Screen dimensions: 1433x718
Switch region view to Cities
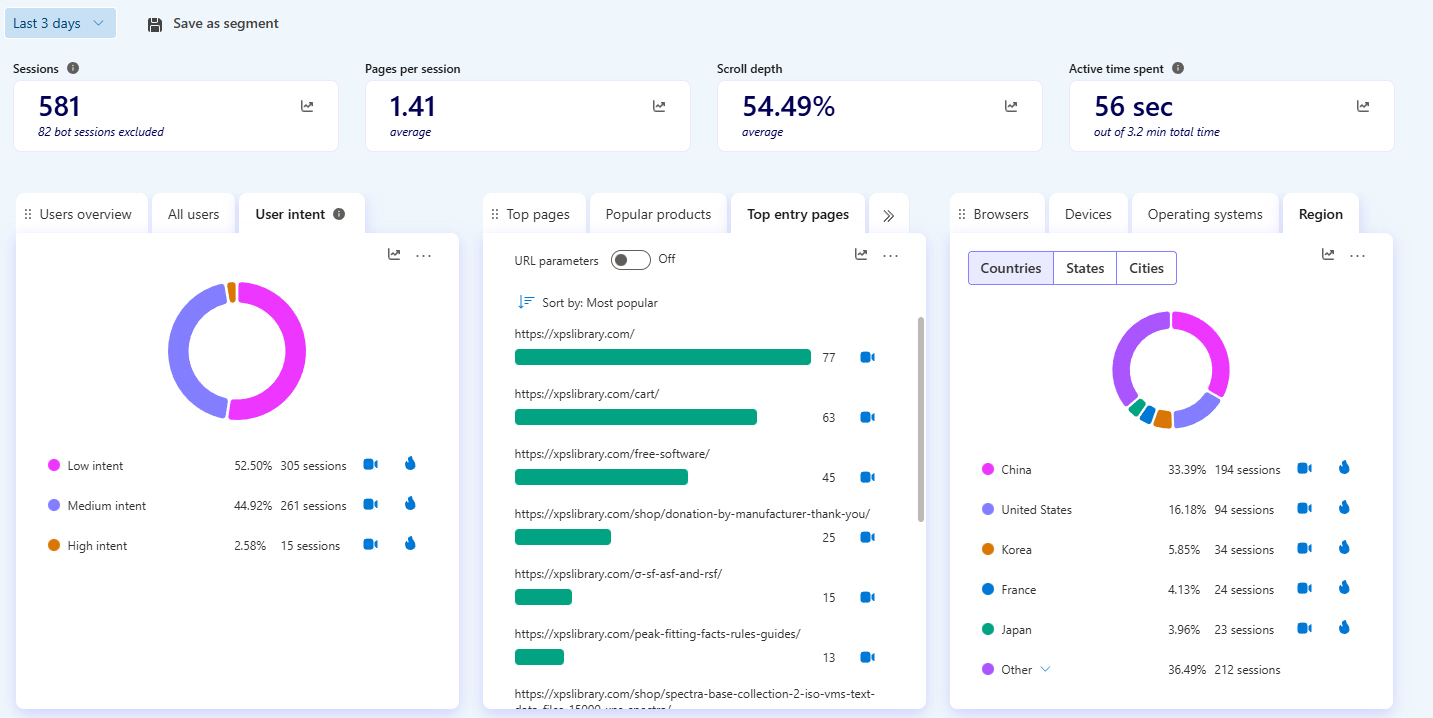pyautogui.click(x=1146, y=268)
